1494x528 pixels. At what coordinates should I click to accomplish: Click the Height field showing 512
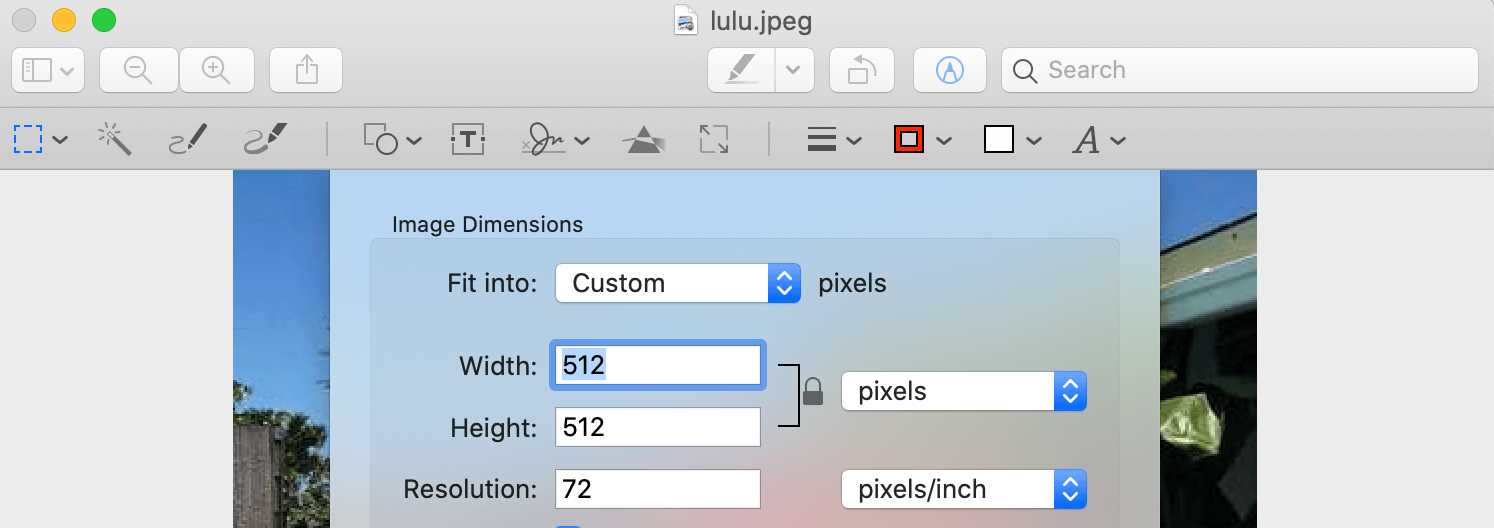tap(657, 428)
